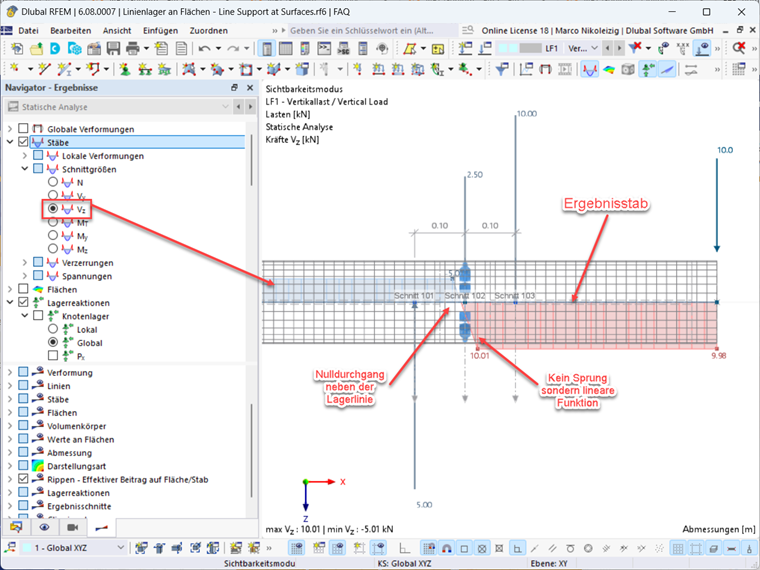Open file with the folder icon
The width and height of the screenshot is (760, 570).
click(36, 48)
